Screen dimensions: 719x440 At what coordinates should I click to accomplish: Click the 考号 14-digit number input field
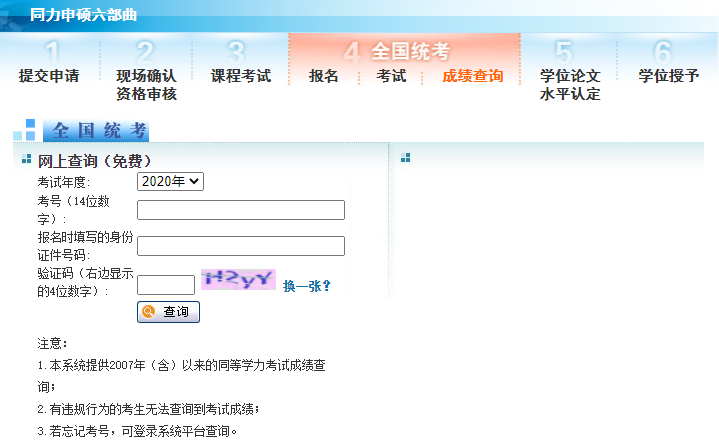(x=241, y=210)
